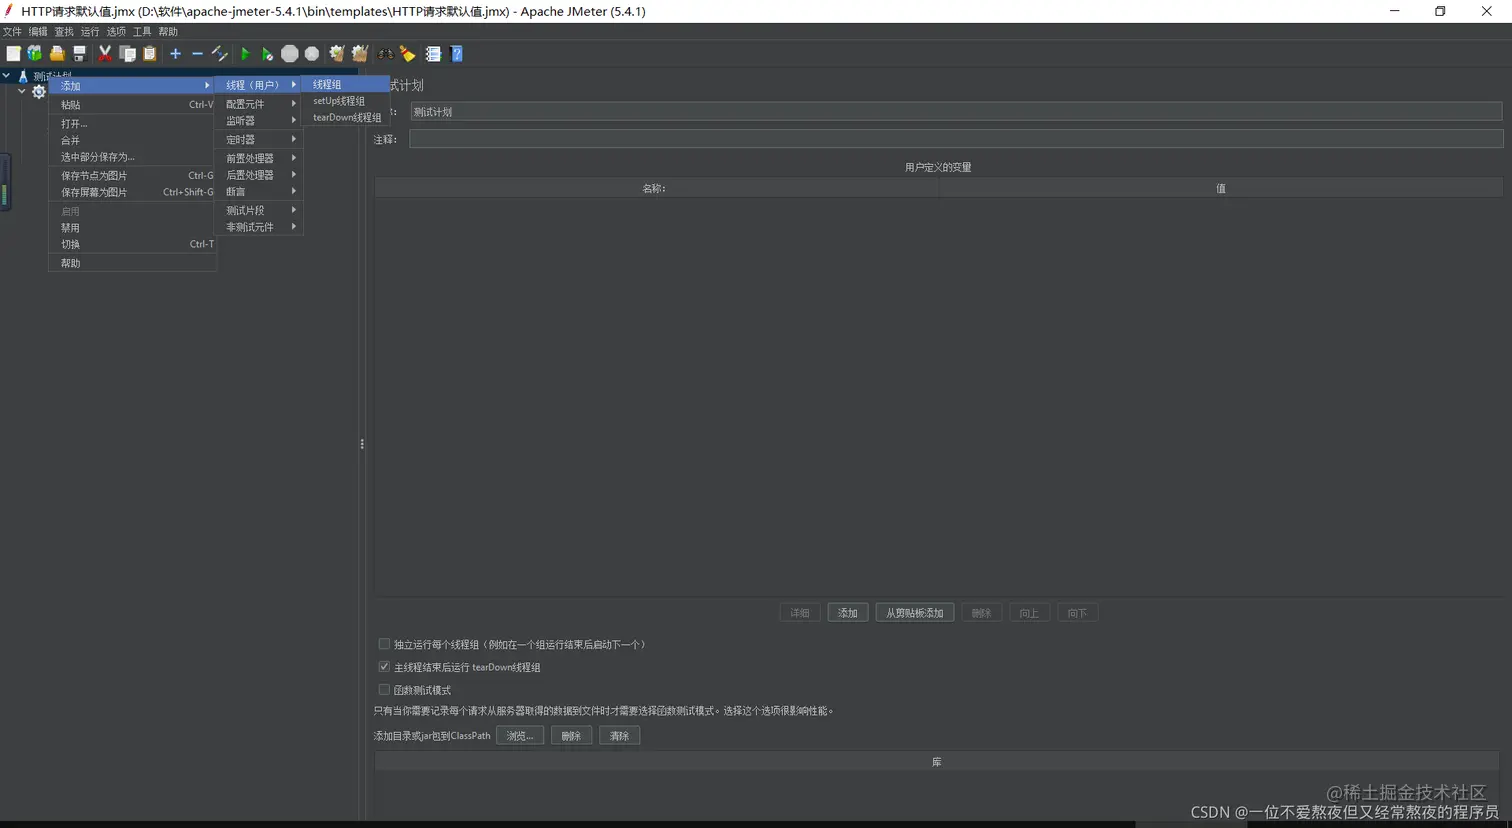Enable the 函数测试模式 checkbox
Viewport: 1512px width, 828px height.
pos(384,690)
